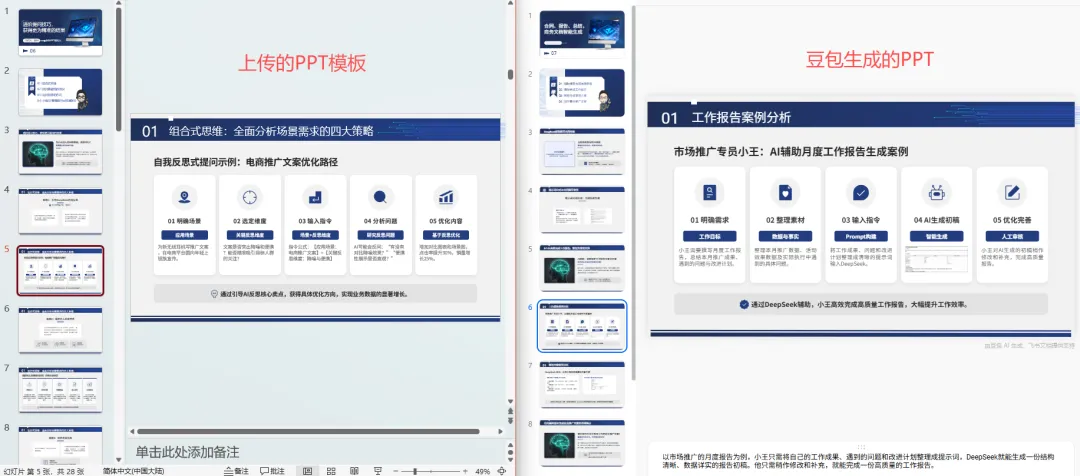1080x476 pixels.
Task: Click document search icon on 01 明确需求 card
Action: point(709,192)
